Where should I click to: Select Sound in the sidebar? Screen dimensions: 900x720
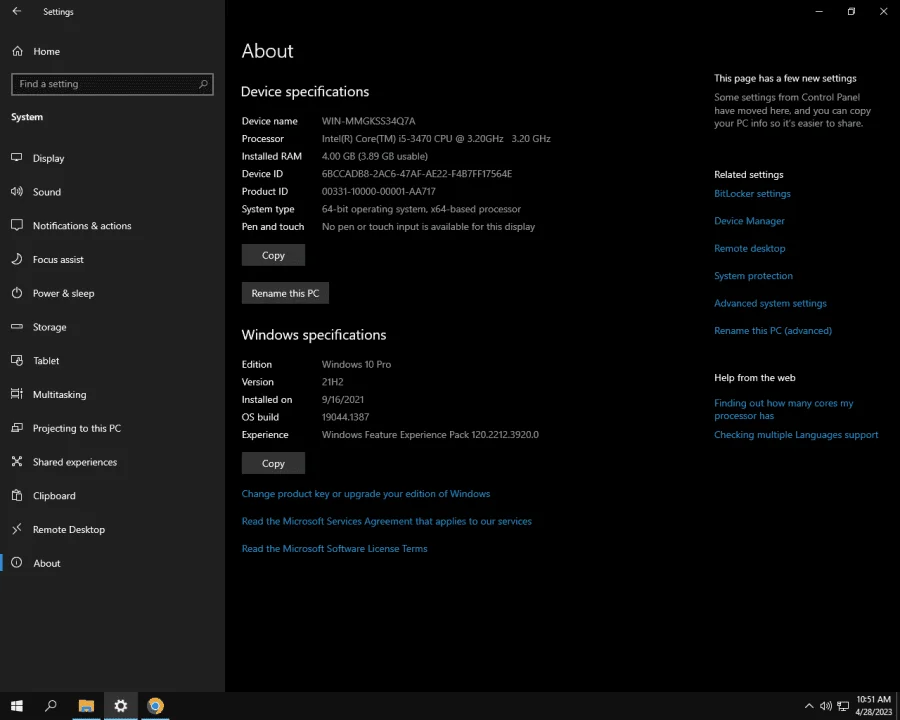click(46, 192)
